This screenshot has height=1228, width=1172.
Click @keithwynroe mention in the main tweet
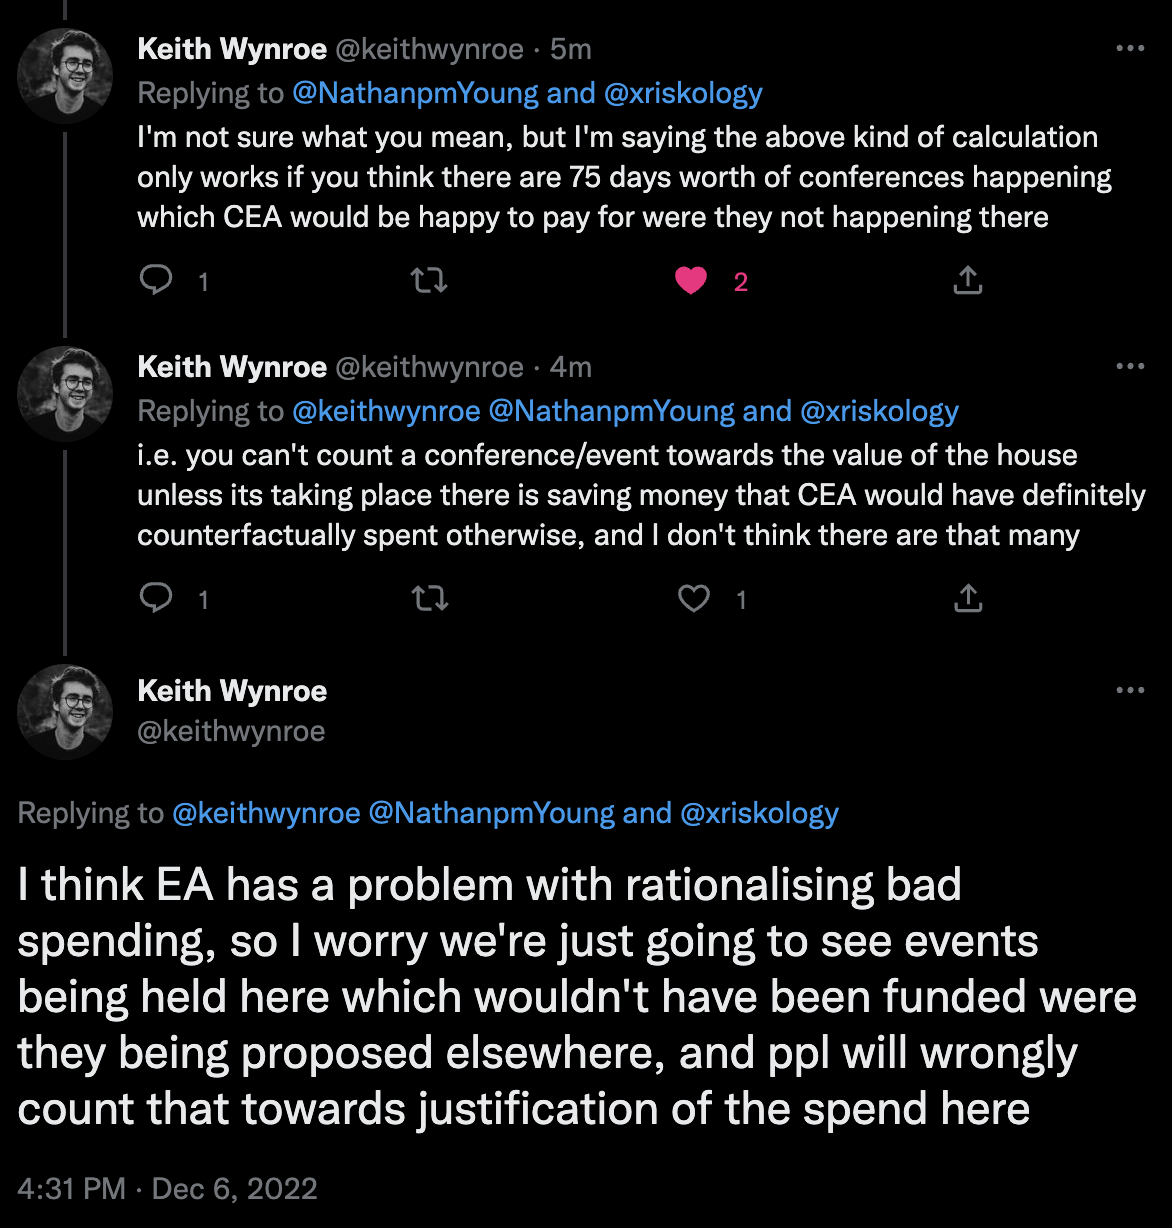266,813
